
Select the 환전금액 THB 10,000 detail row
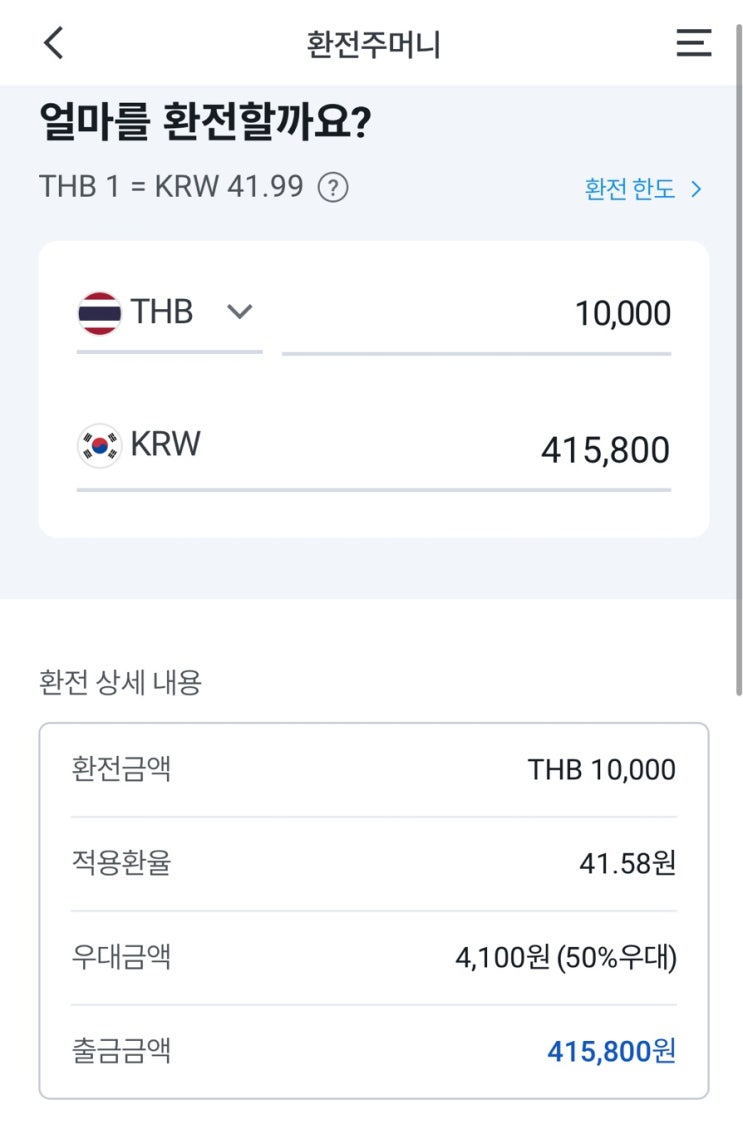[x=373, y=770]
